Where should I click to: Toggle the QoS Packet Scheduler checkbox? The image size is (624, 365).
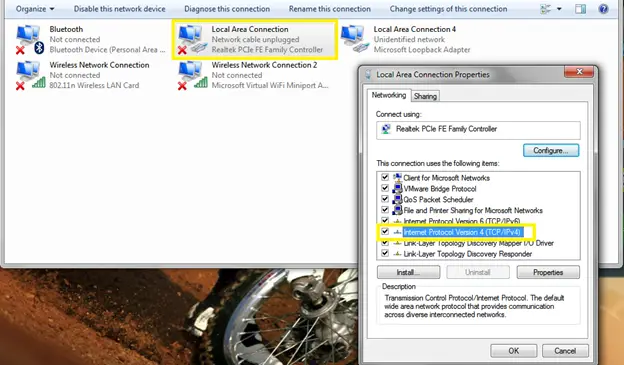pos(385,199)
